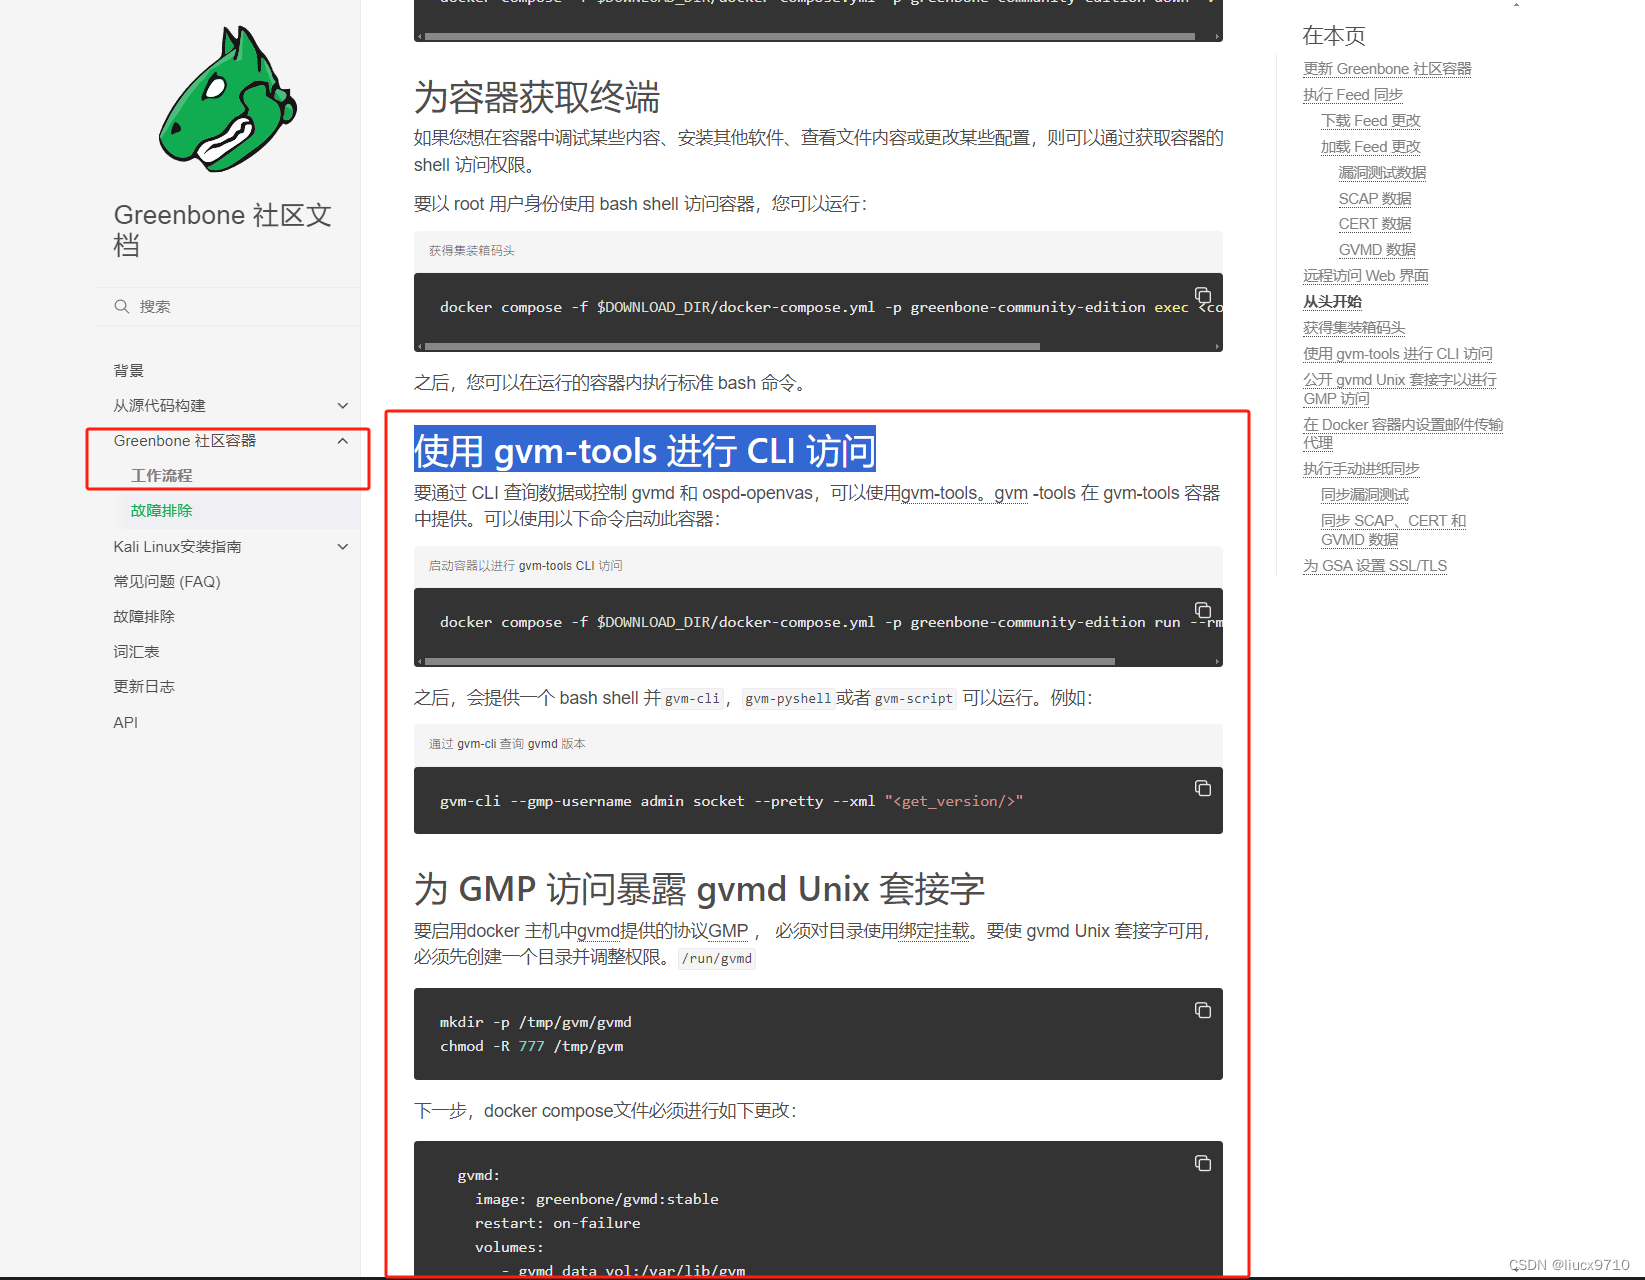Open the 远程访问 Web 界面 link
Screen dimensions: 1645x1280
point(1365,275)
